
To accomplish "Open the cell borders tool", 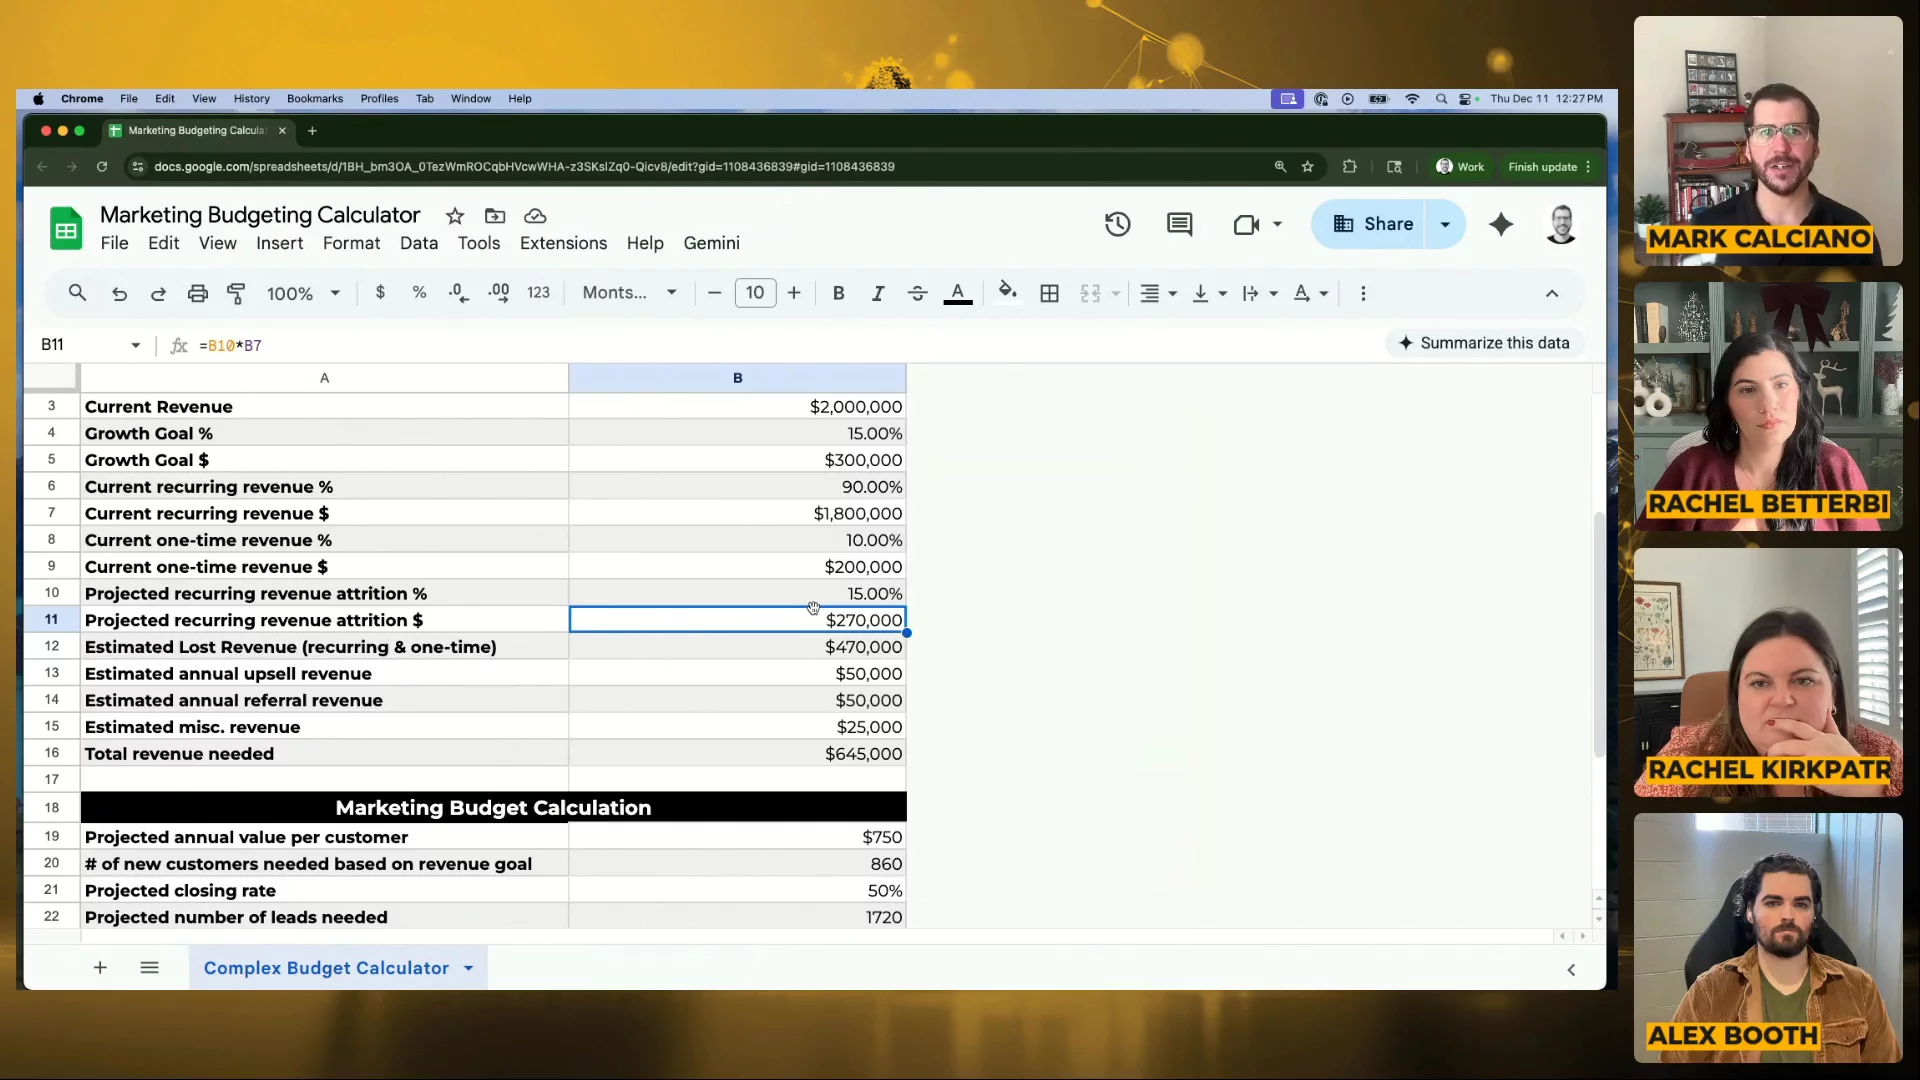I will (x=1049, y=293).
